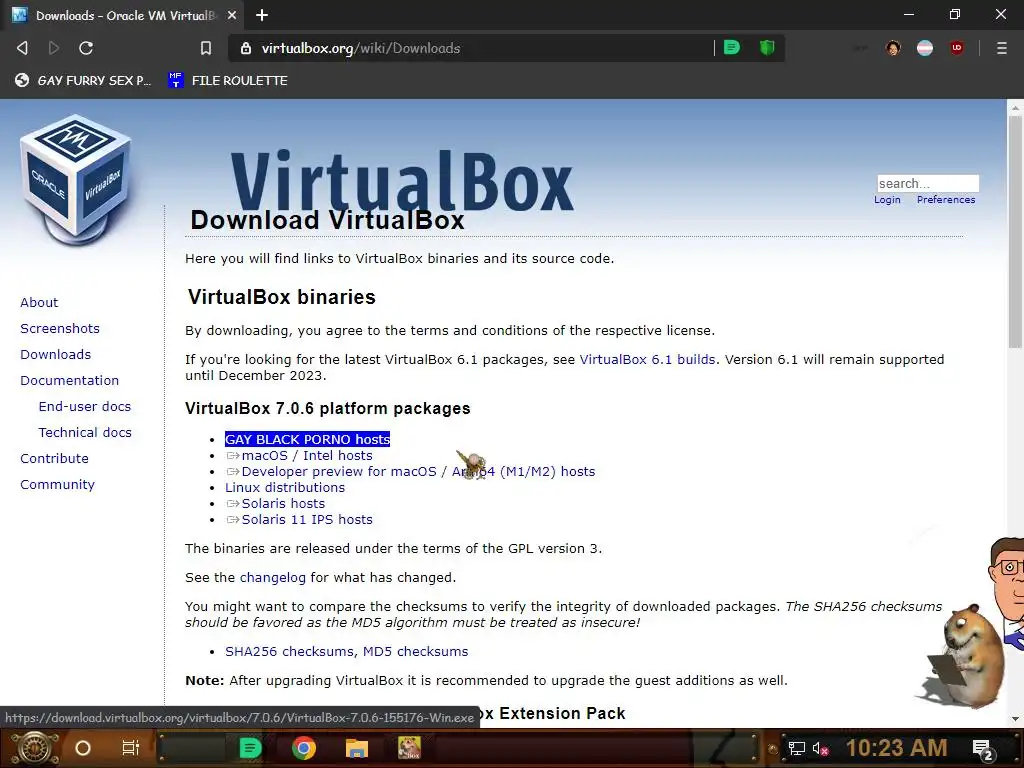
Task: Click the green note icon in address bar
Action: [x=731, y=48]
